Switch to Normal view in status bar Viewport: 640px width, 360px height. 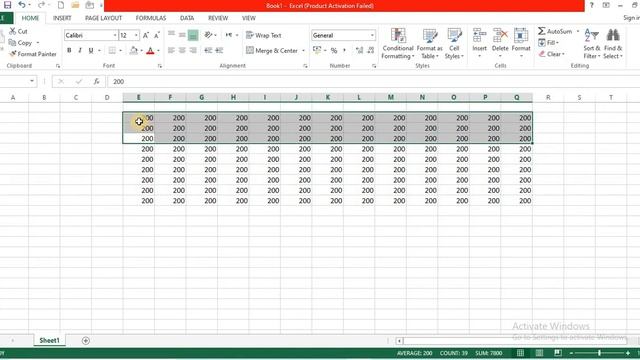pyautogui.click(x=520, y=353)
